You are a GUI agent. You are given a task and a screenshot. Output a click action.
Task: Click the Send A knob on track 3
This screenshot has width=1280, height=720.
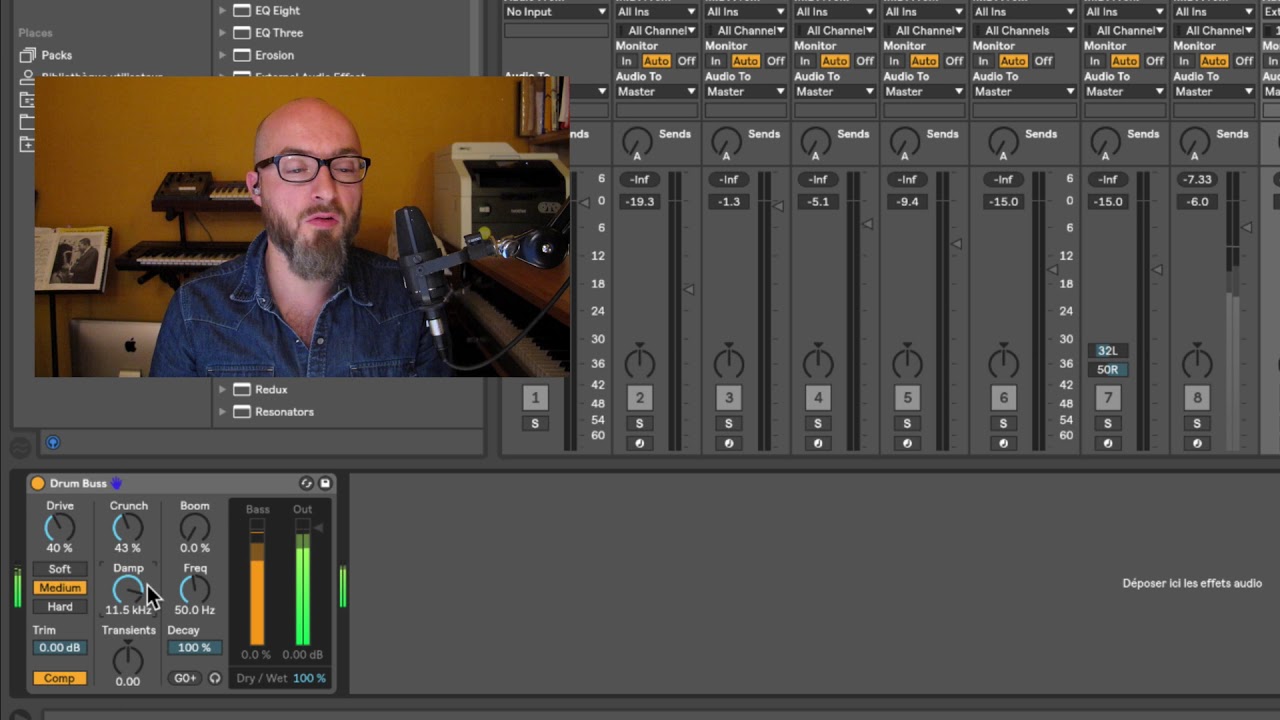point(726,141)
